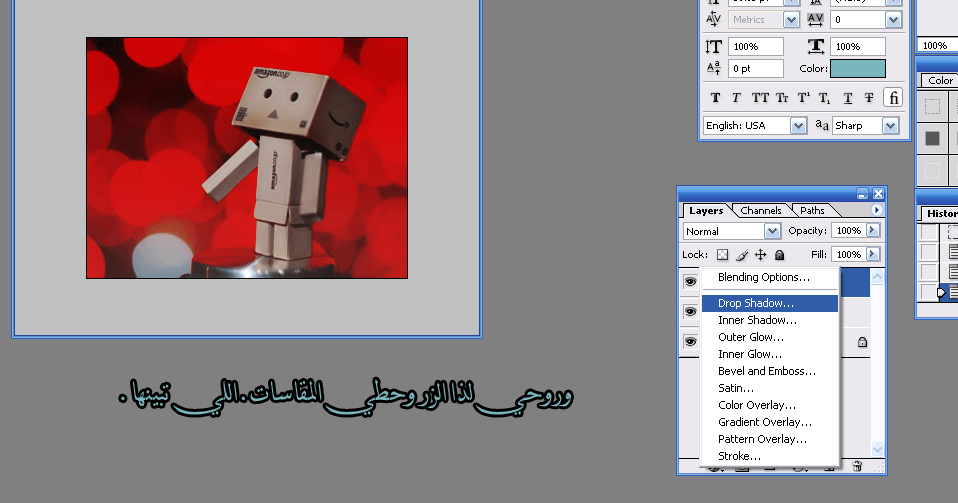Toggle Underline text style
Screen dimensions: 958x503
(x=848, y=98)
